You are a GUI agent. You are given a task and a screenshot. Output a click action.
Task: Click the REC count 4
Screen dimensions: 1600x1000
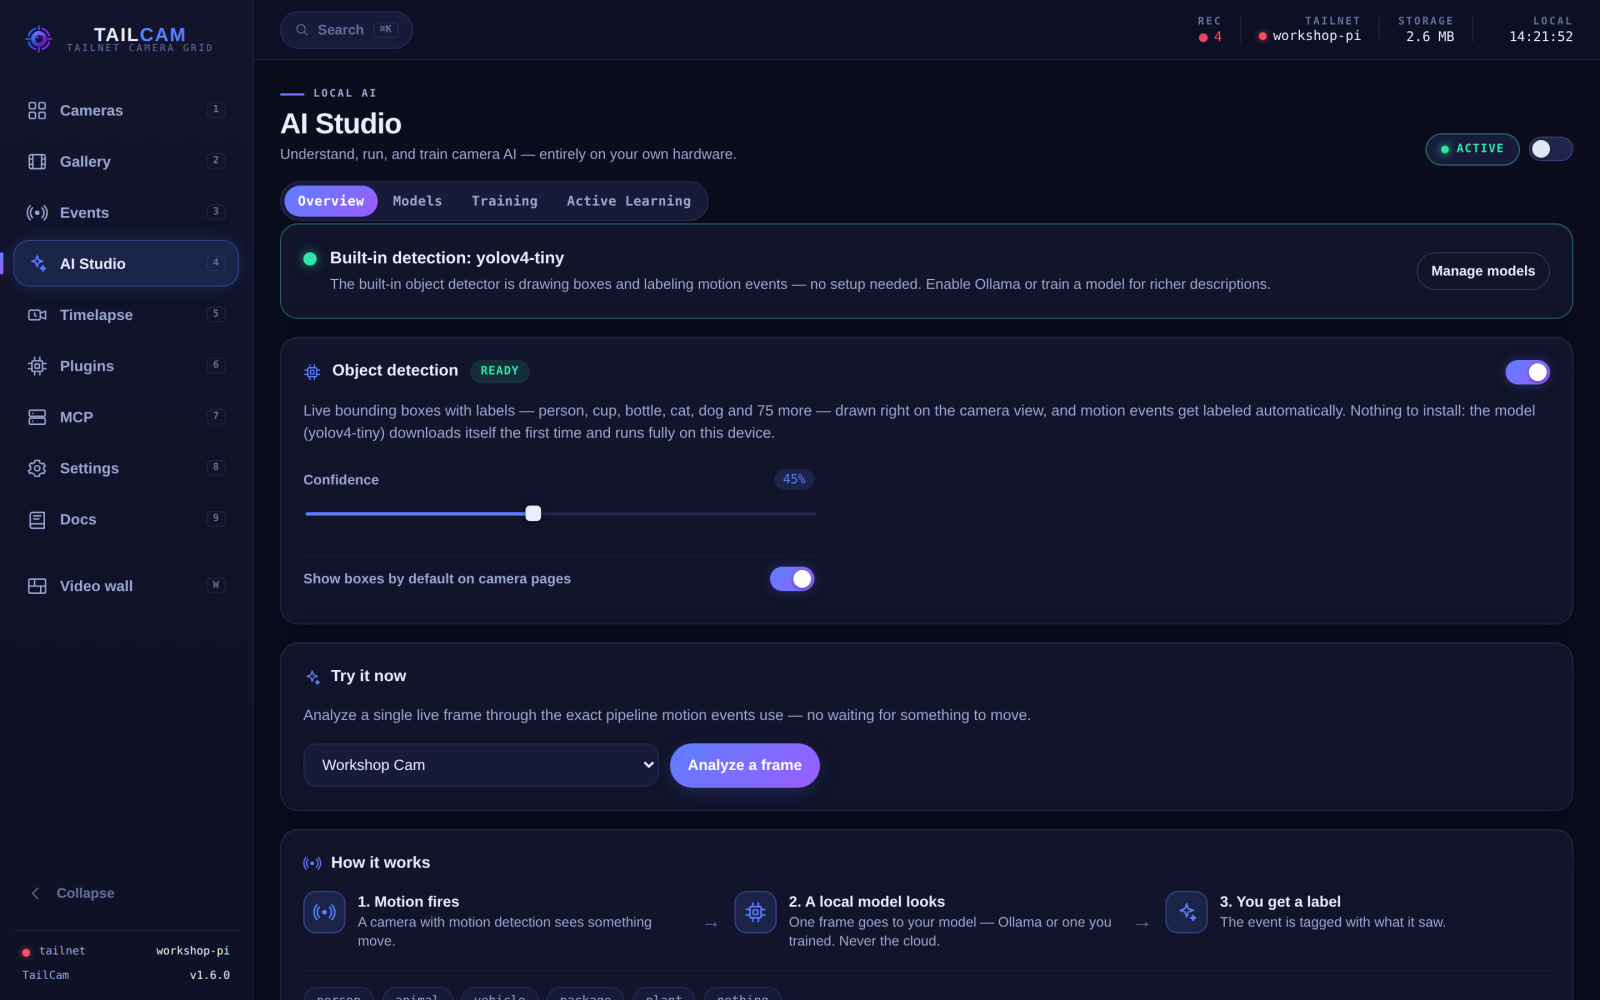[1217, 37]
